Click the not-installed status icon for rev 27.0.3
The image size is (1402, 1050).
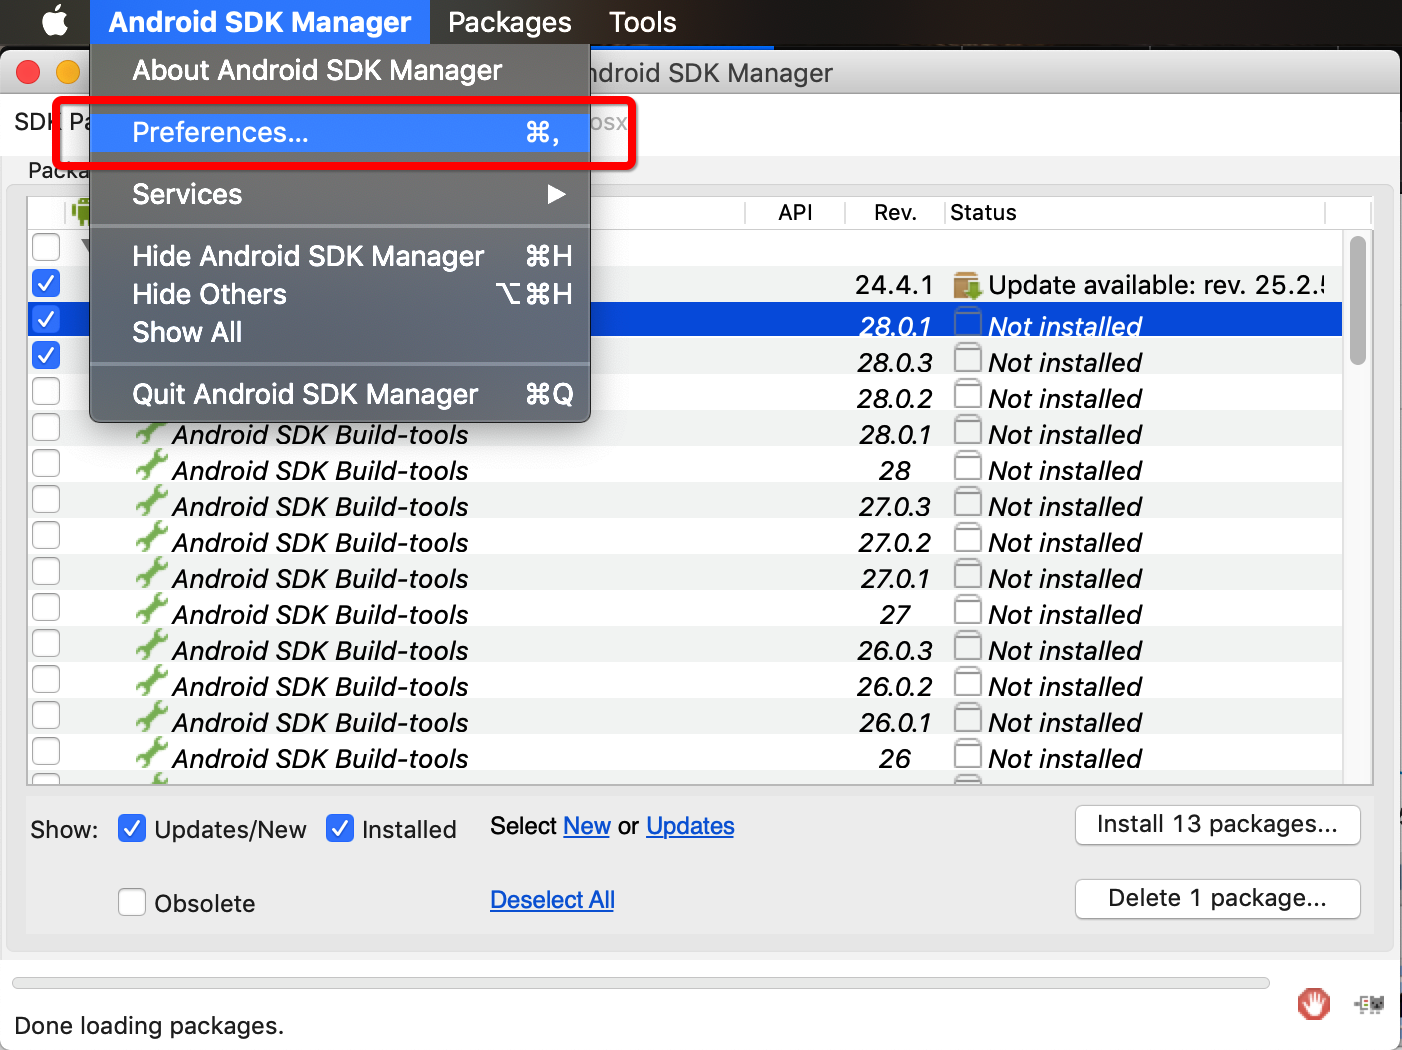pyautogui.click(x=967, y=502)
